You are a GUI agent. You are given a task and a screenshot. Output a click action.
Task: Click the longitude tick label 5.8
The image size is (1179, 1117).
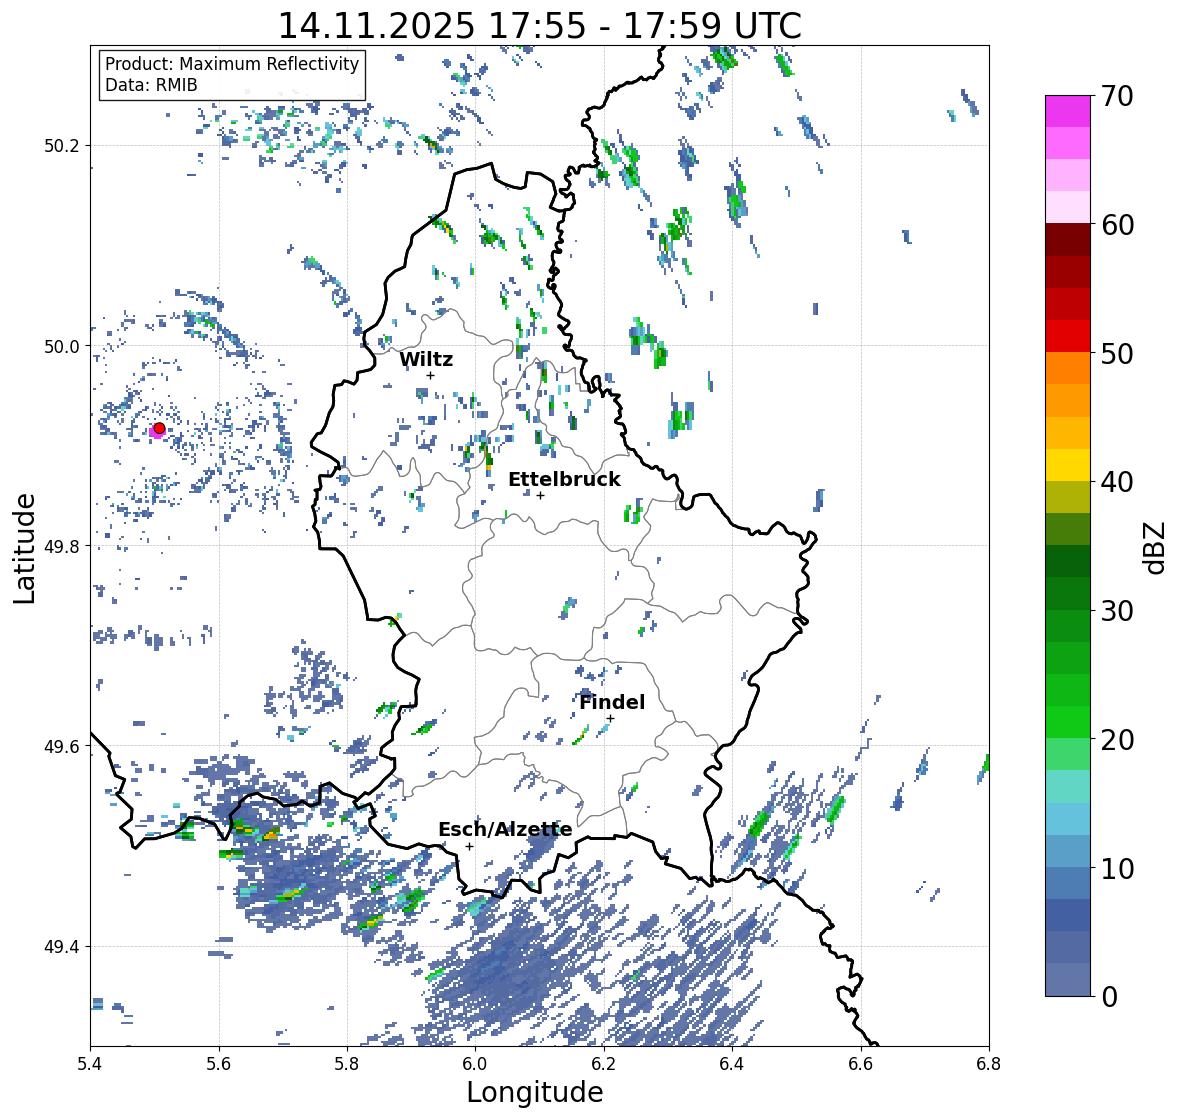[347, 1064]
